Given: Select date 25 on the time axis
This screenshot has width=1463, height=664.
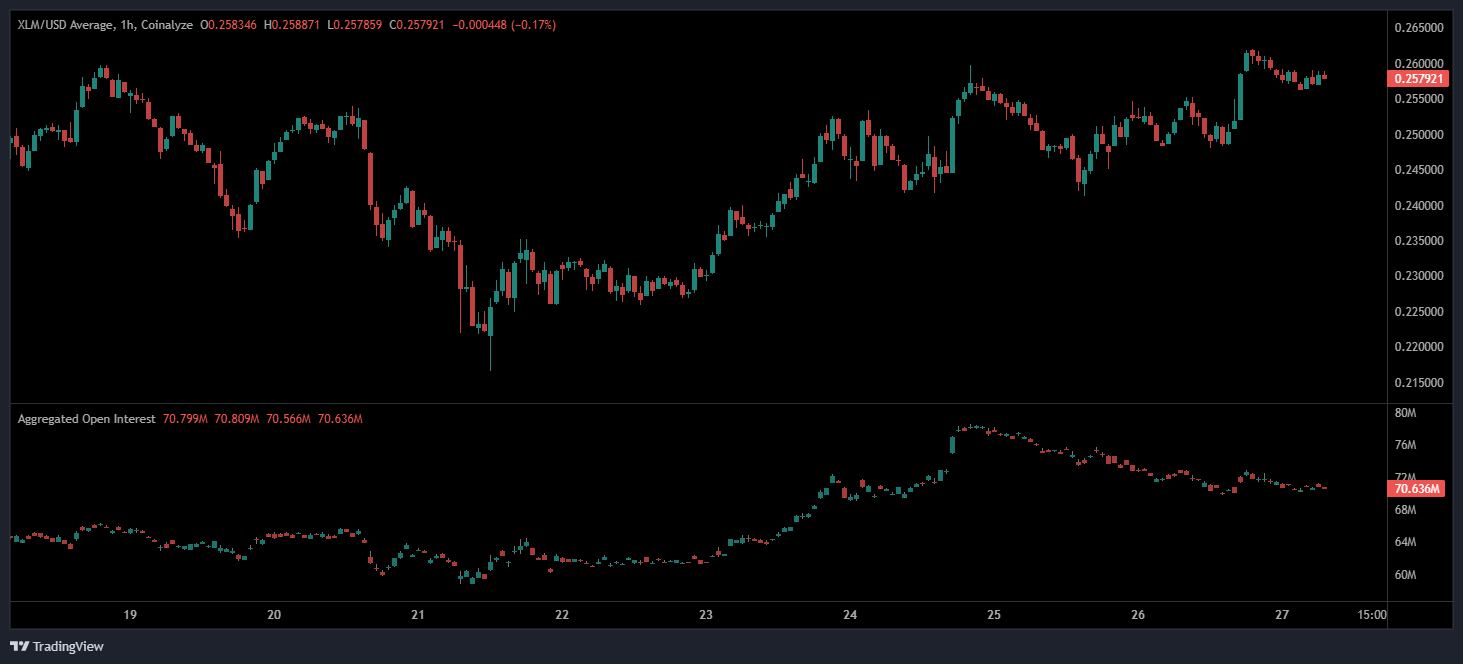Looking at the screenshot, I should (x=994, y=615).
